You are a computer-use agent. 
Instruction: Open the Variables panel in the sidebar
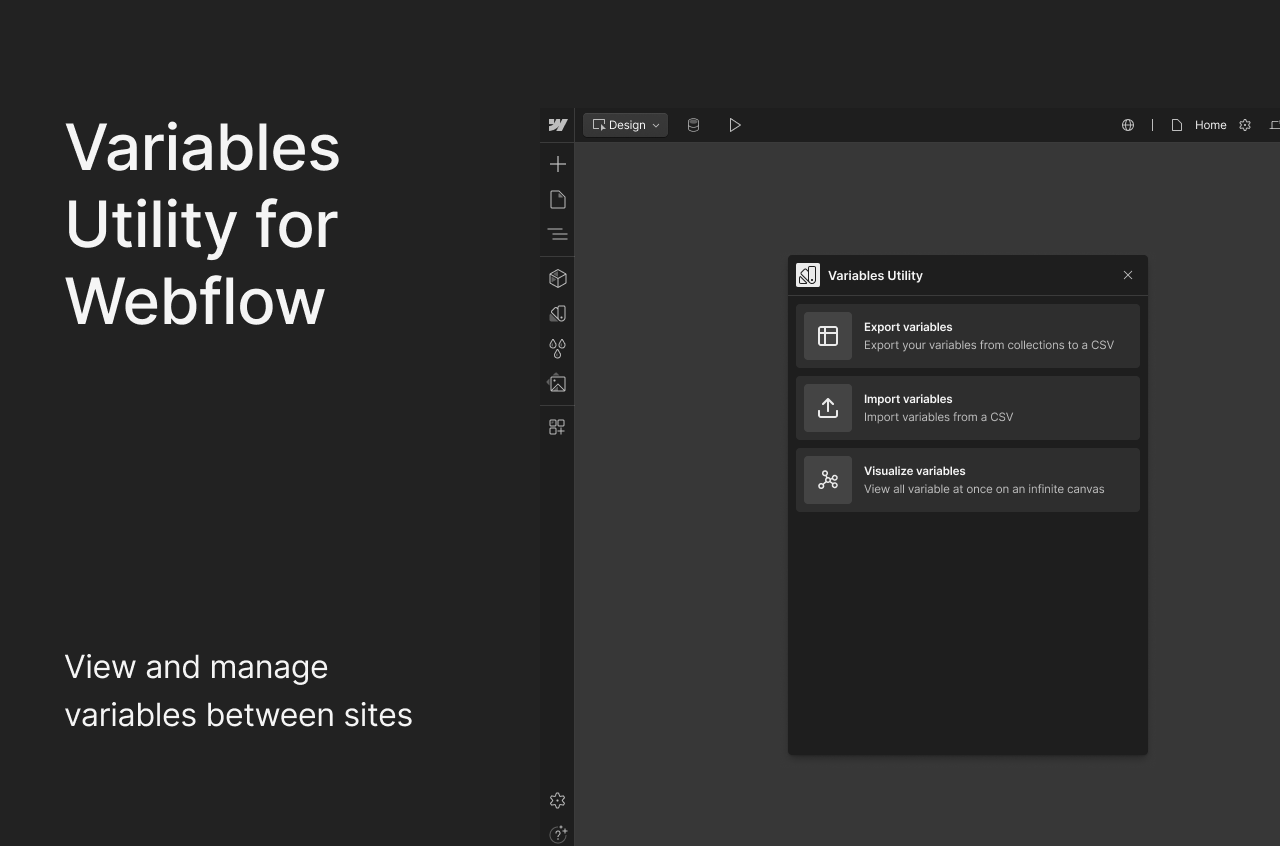[557, 349]
